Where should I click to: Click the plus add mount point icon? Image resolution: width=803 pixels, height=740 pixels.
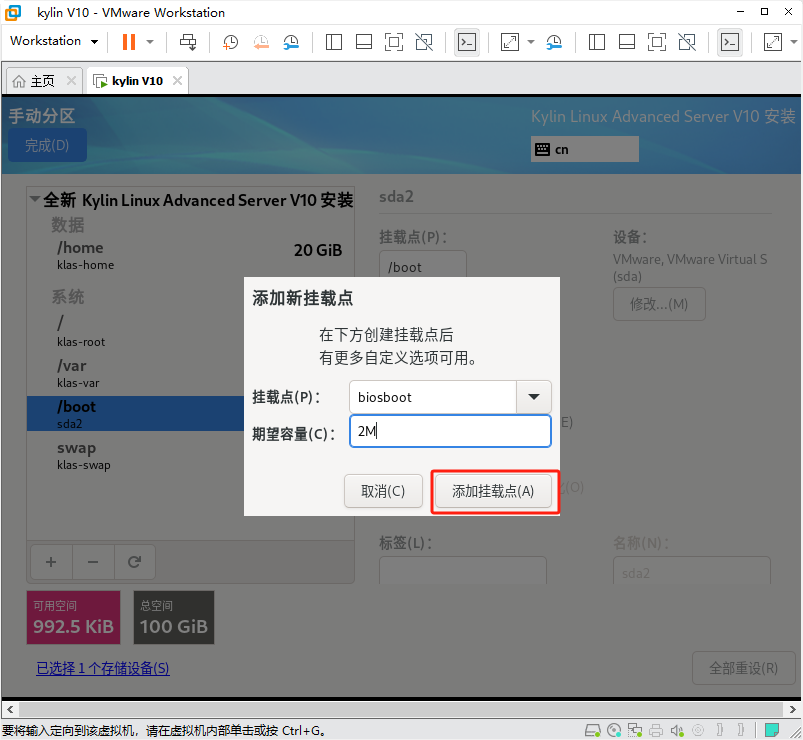(x=51, y=562)
